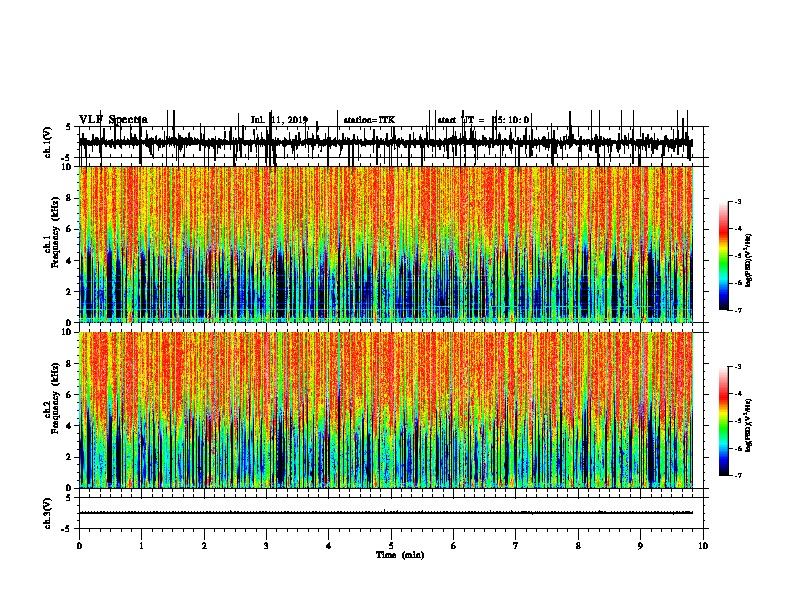Click the 'VLF Spectra' plot title
Screen dimensions: 792x612
113,120
